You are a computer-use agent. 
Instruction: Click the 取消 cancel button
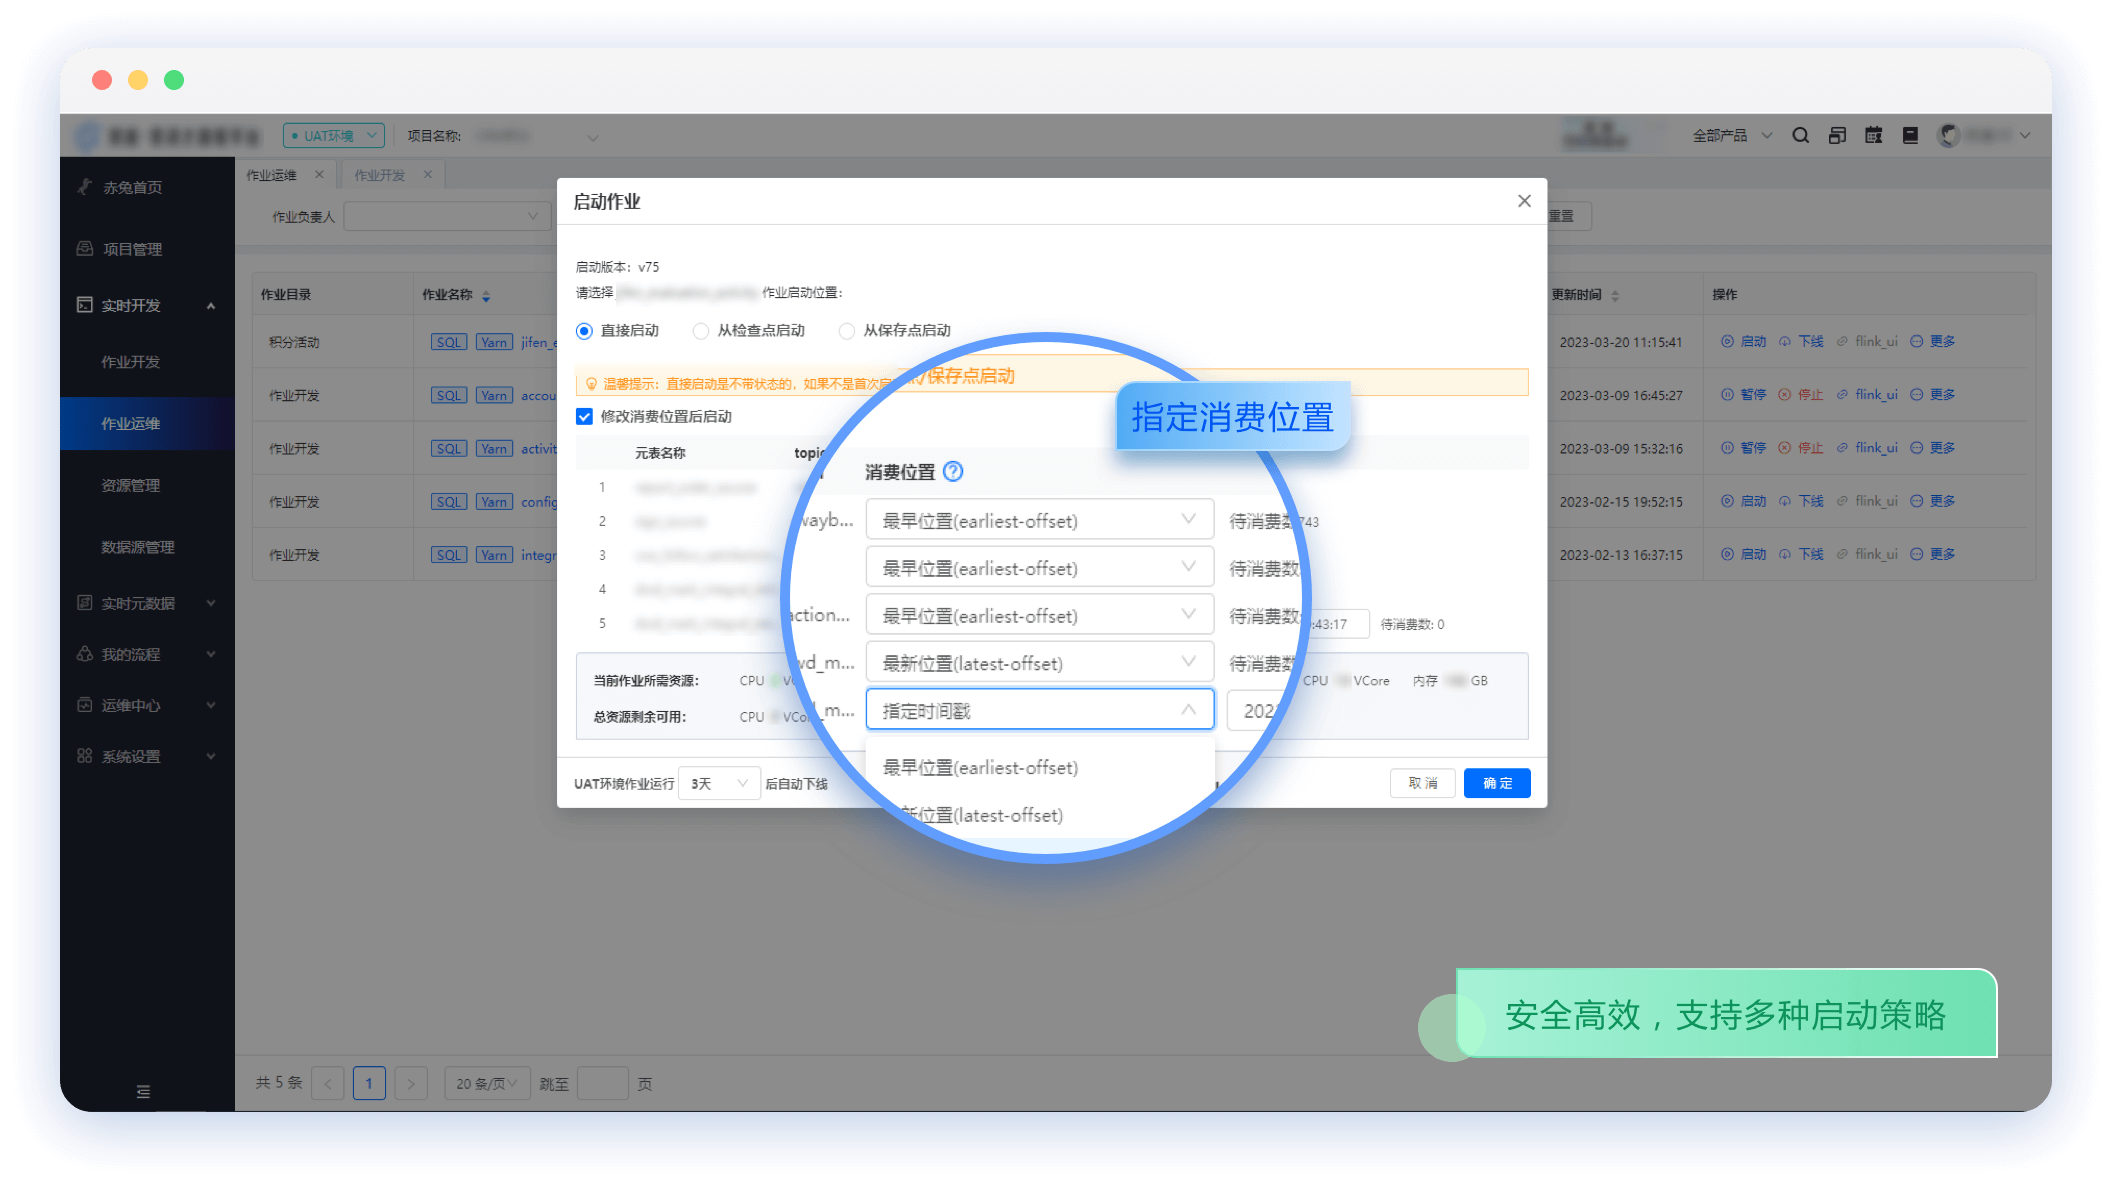tap(1423, 783)
